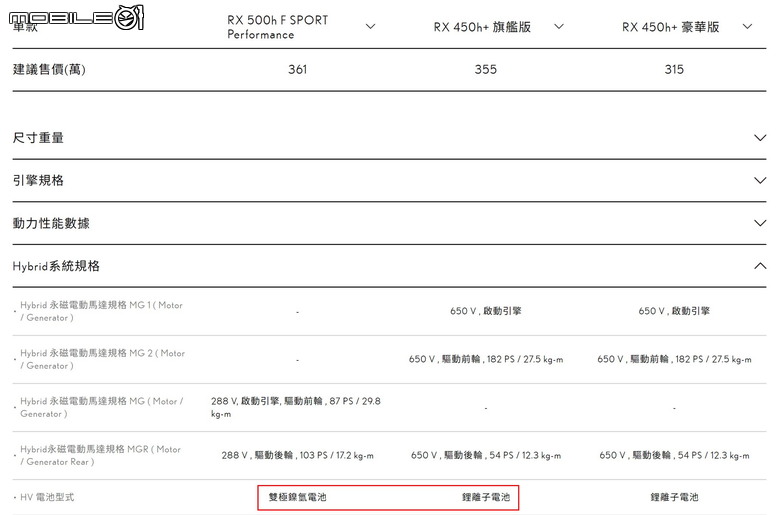Expand the 尺寸重量 section
This screenshot has height=515, width=780.
(760, 138)
